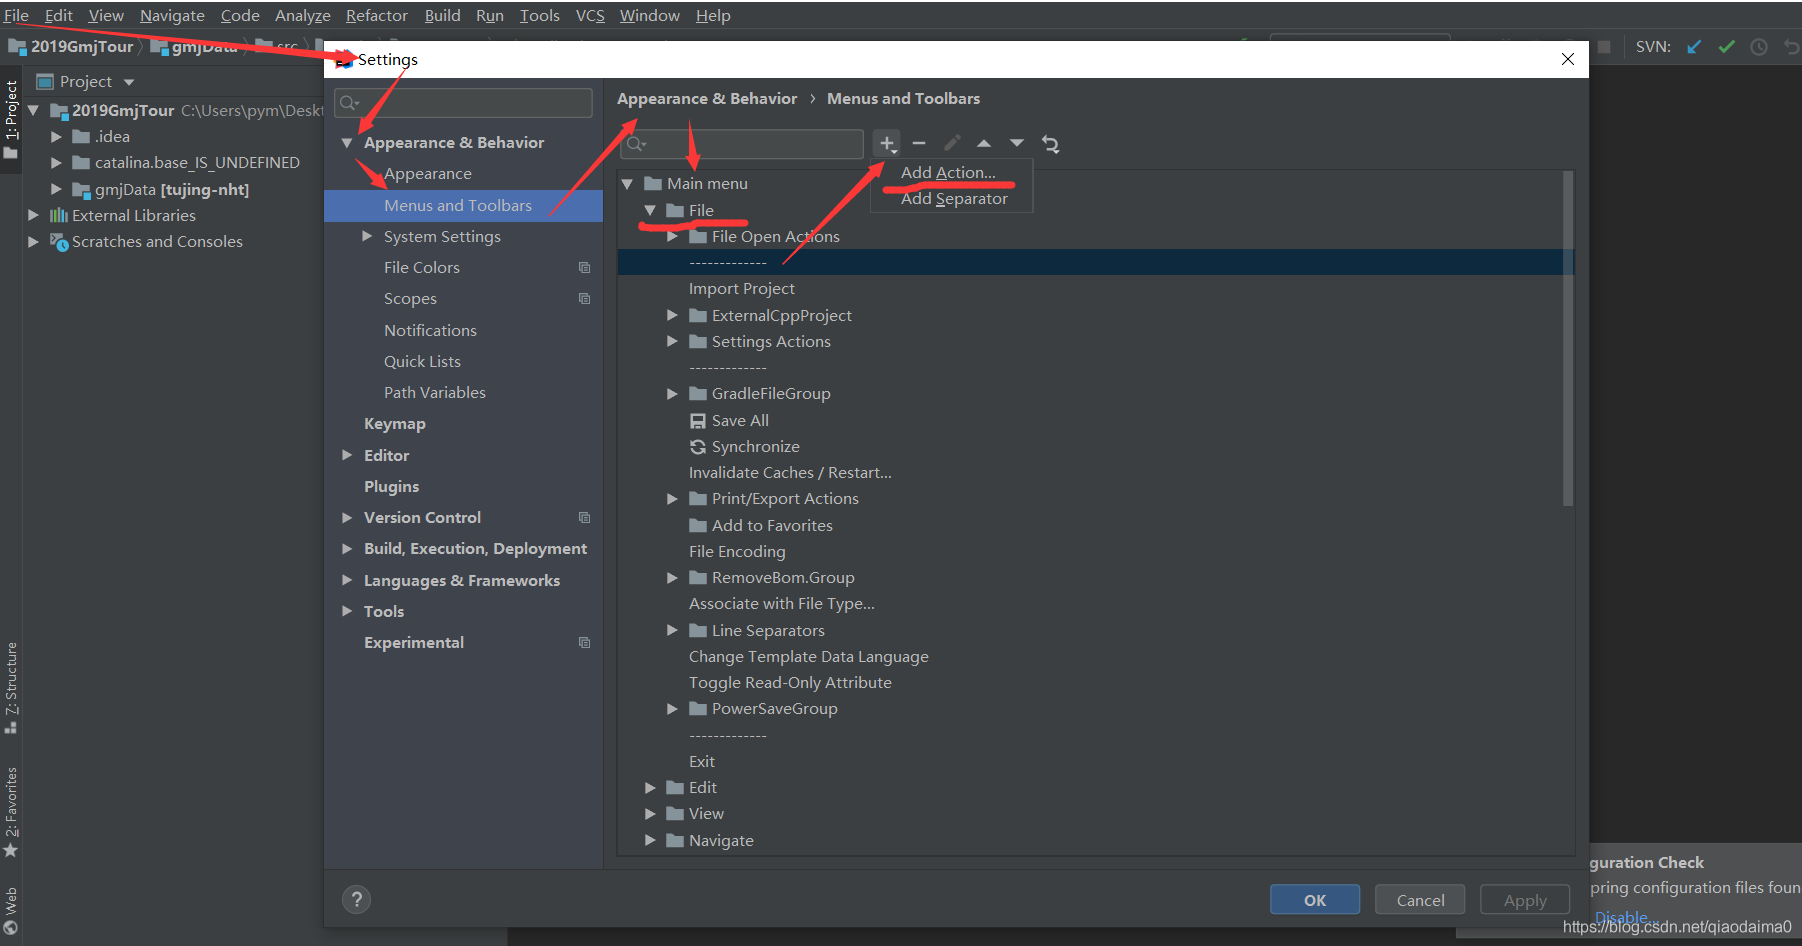Open the Refactor menu
1802x946 pixels.
pos(376,15)
